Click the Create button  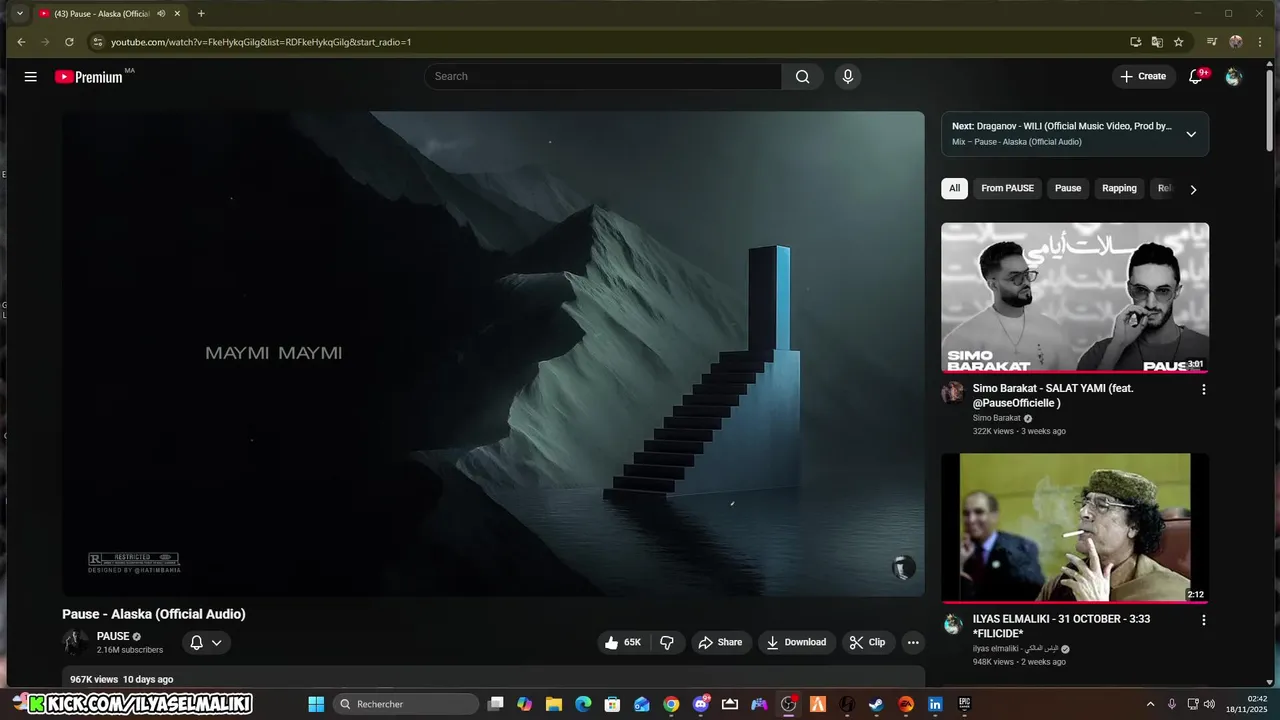click(x=1143, y=76)
